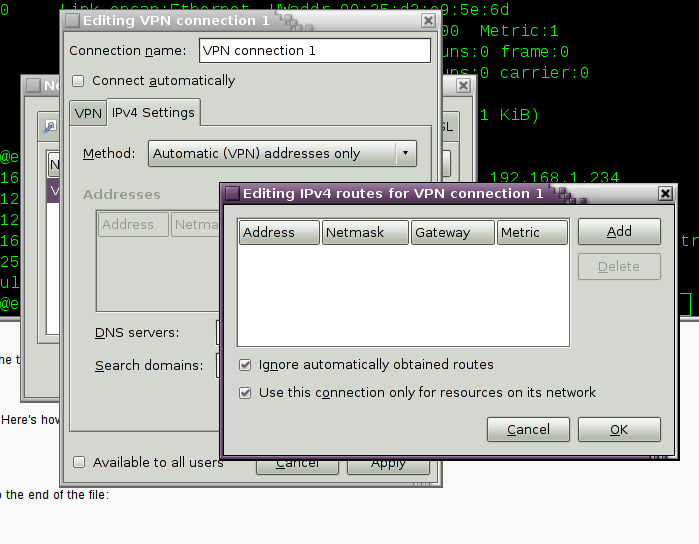The width and height of the screenshot is (699, 544).
Task: Toggle Ignore automatically obtained routes checkbox
Action: pos(245,365)
